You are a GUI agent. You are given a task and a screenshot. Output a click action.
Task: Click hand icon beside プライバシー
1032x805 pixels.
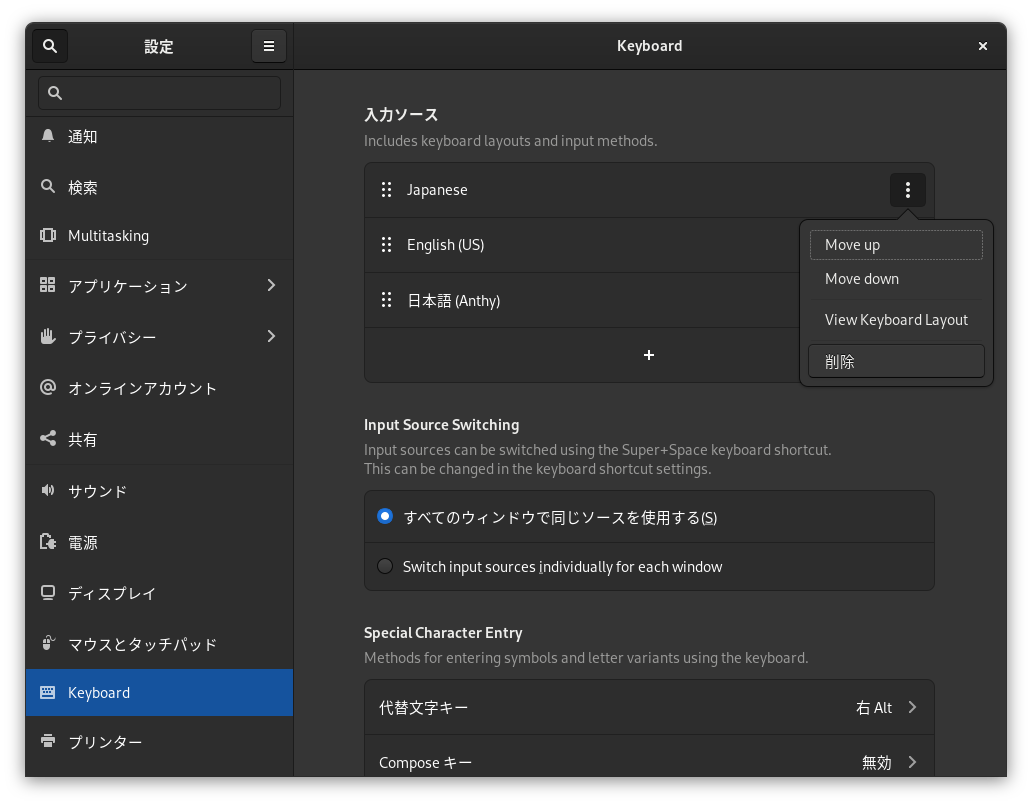pyautogui.click(x=47, y=336)
